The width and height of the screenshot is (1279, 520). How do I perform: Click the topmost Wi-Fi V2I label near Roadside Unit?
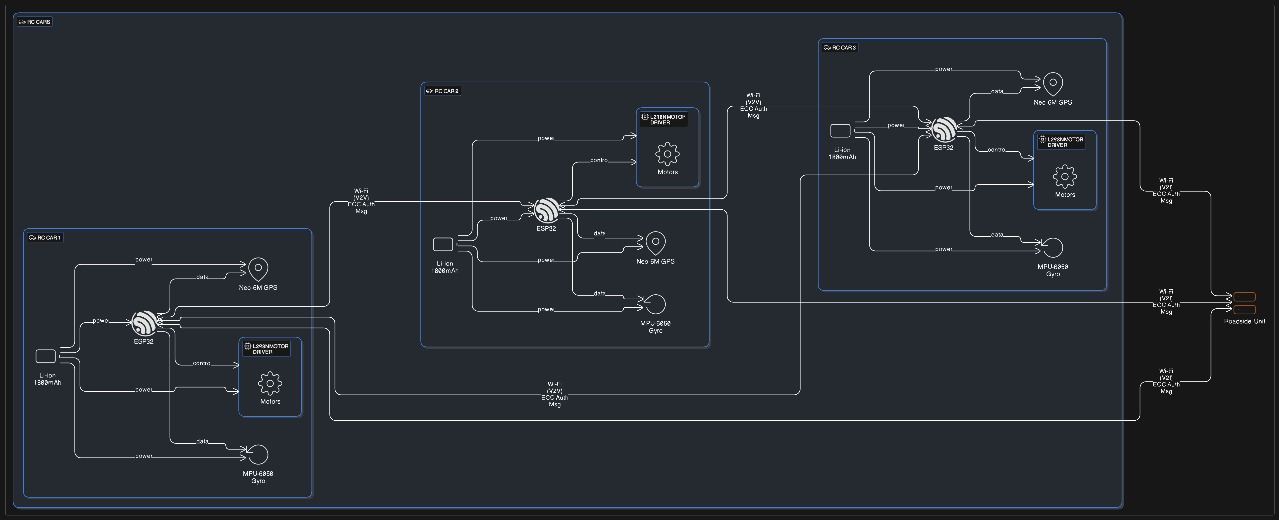(1166, 190)
